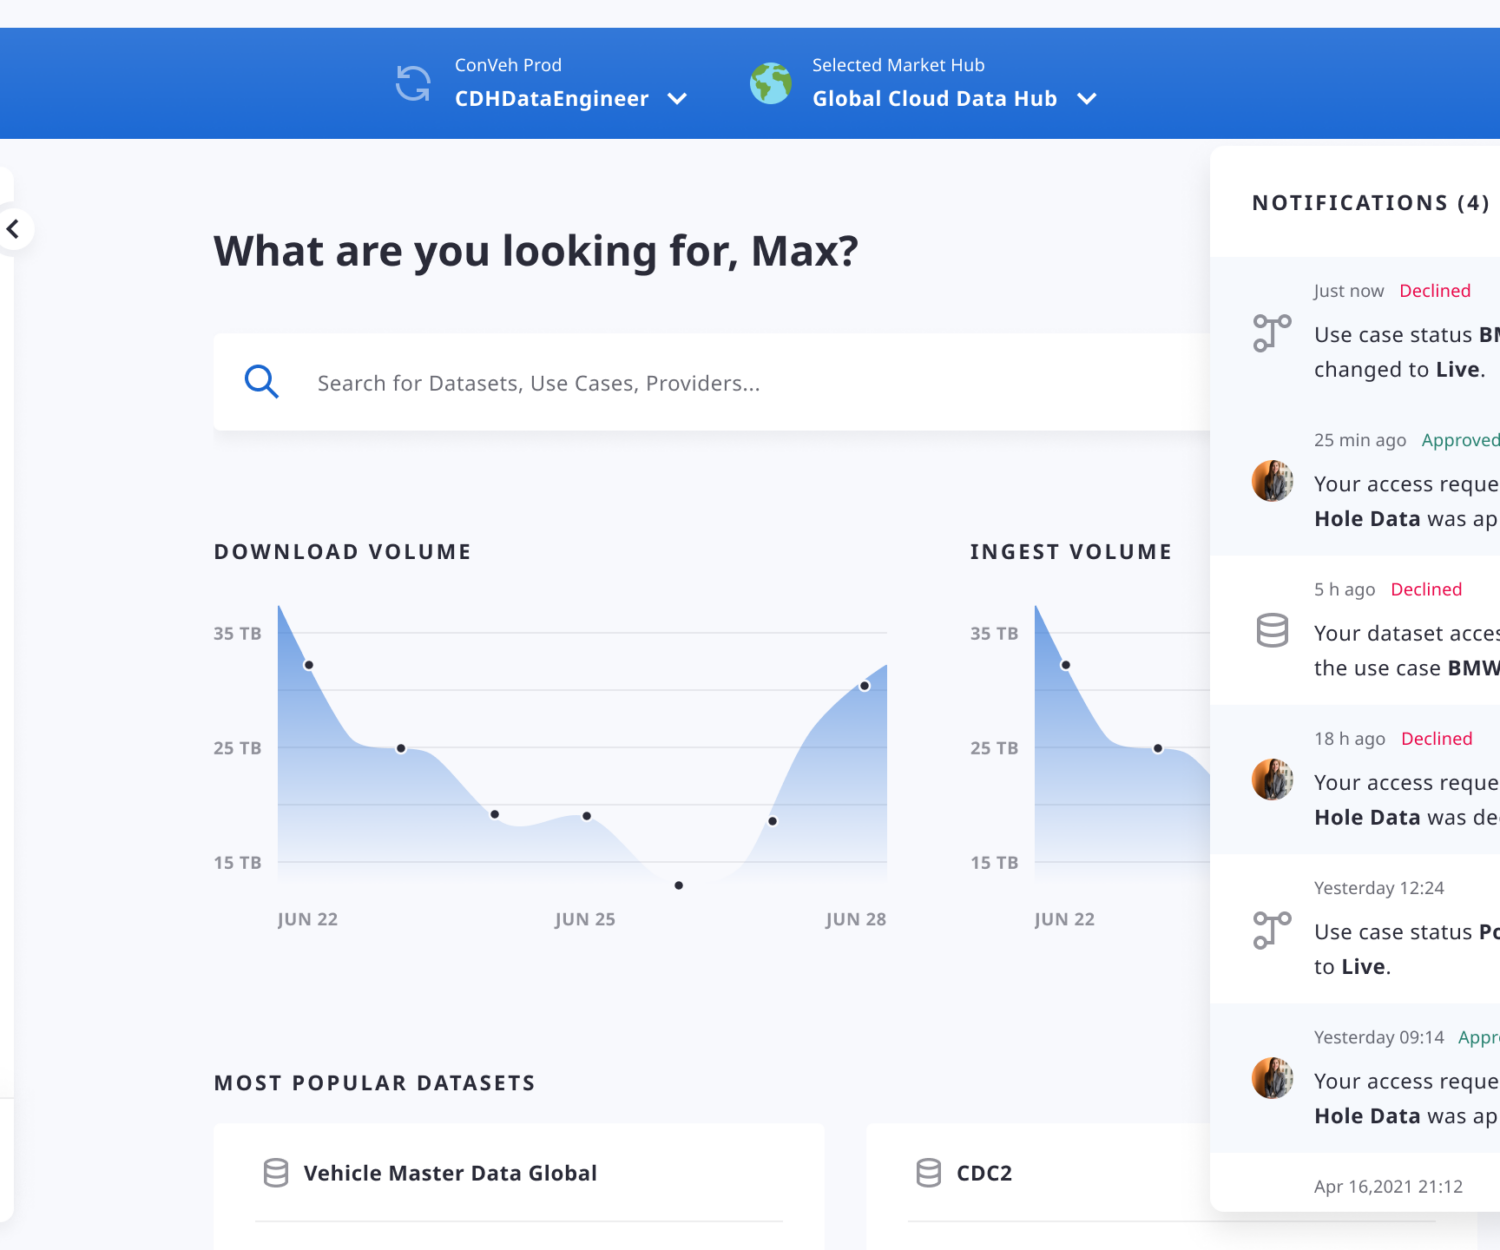Click the magnifier search icon
The height and width of the screenshot is (1250, 1500).
[262, 382]
